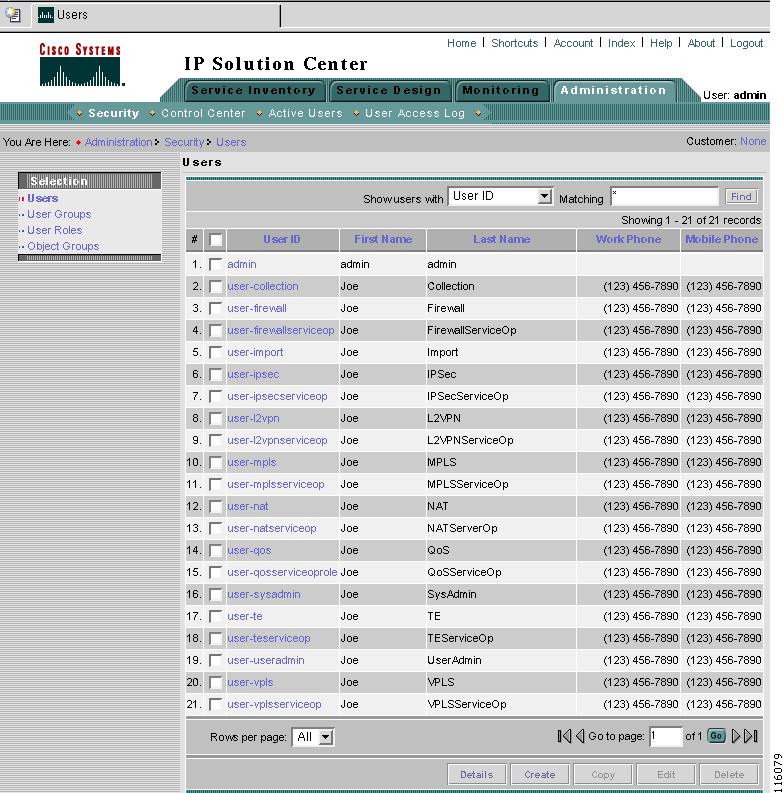Open Security submenu item
Image resolution: width=784 pixels, height=793 pixels.
click(x=113, y=113)
